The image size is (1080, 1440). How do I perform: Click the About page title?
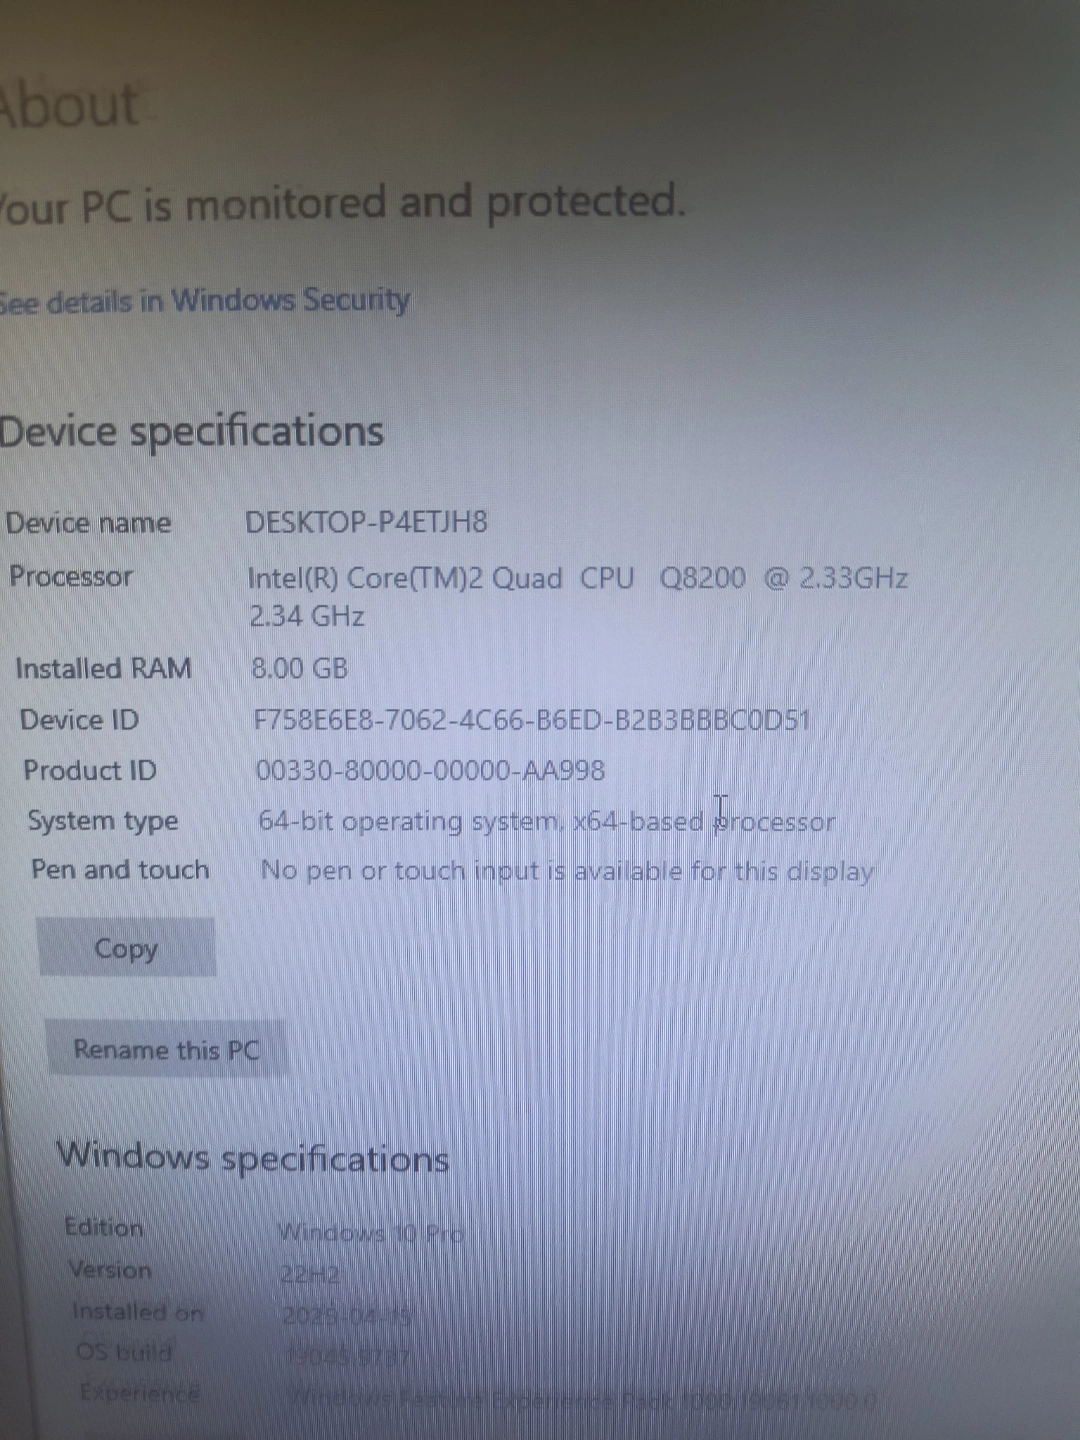68,105
